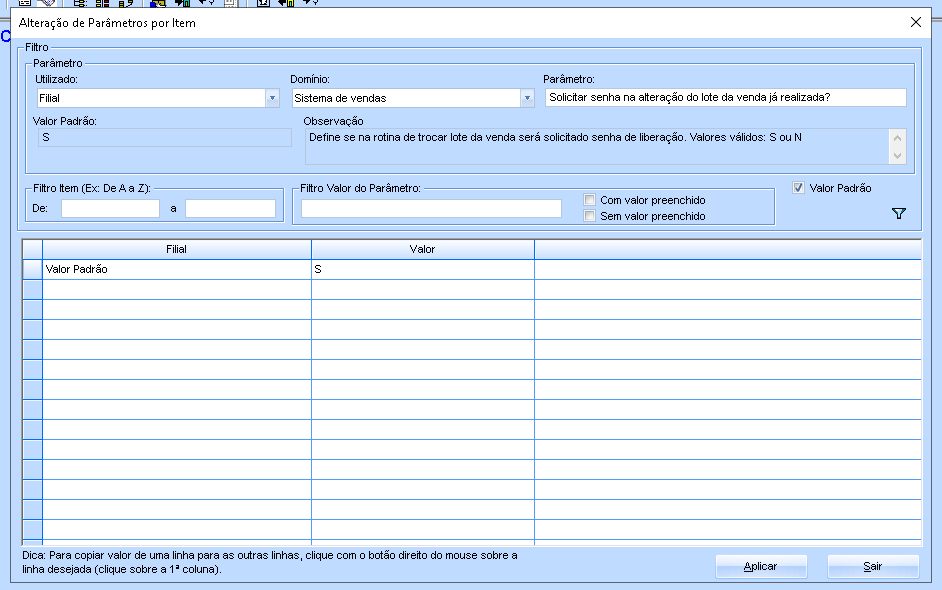This screenshot has width=942, height=590.
Task: Select the Valor cell containing S
Action: tap(422, 270)
